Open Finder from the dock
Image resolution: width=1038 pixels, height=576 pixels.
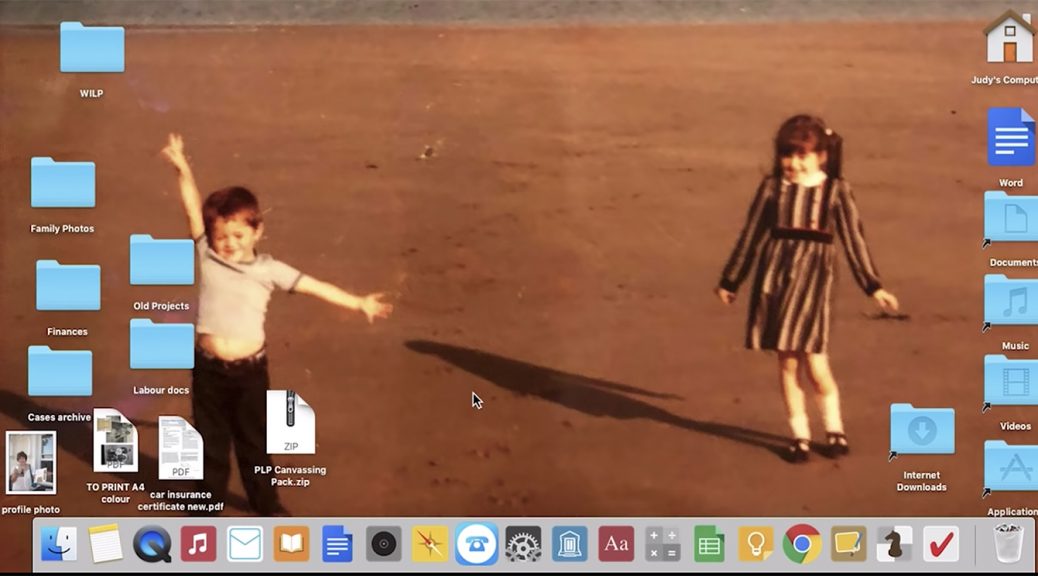[59, 544]
